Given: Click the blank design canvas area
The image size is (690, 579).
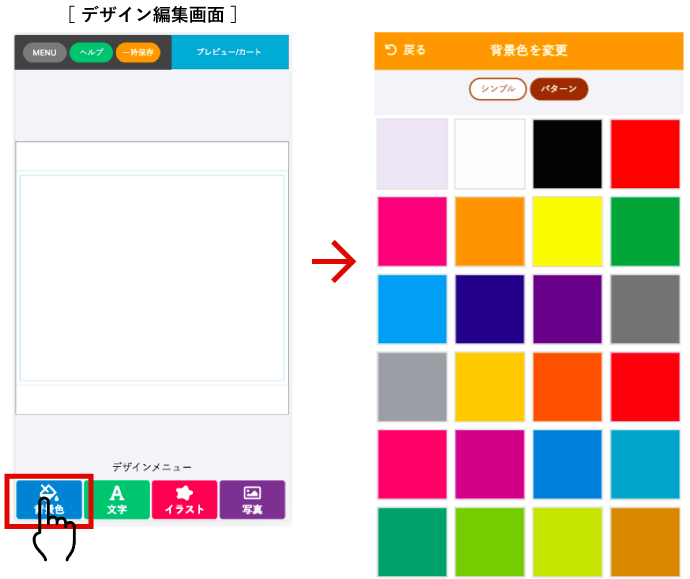Looking at the screenshot, I should coord(152,278).
